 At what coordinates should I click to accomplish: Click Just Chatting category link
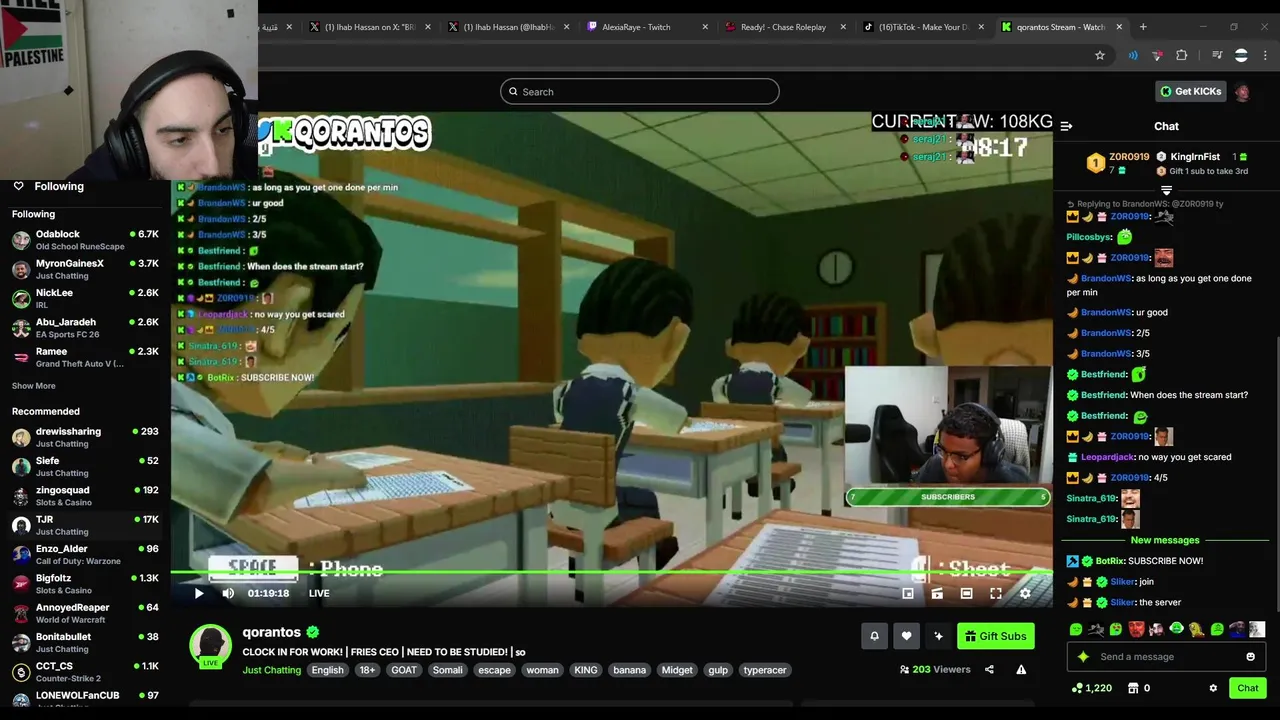(271, 670)
